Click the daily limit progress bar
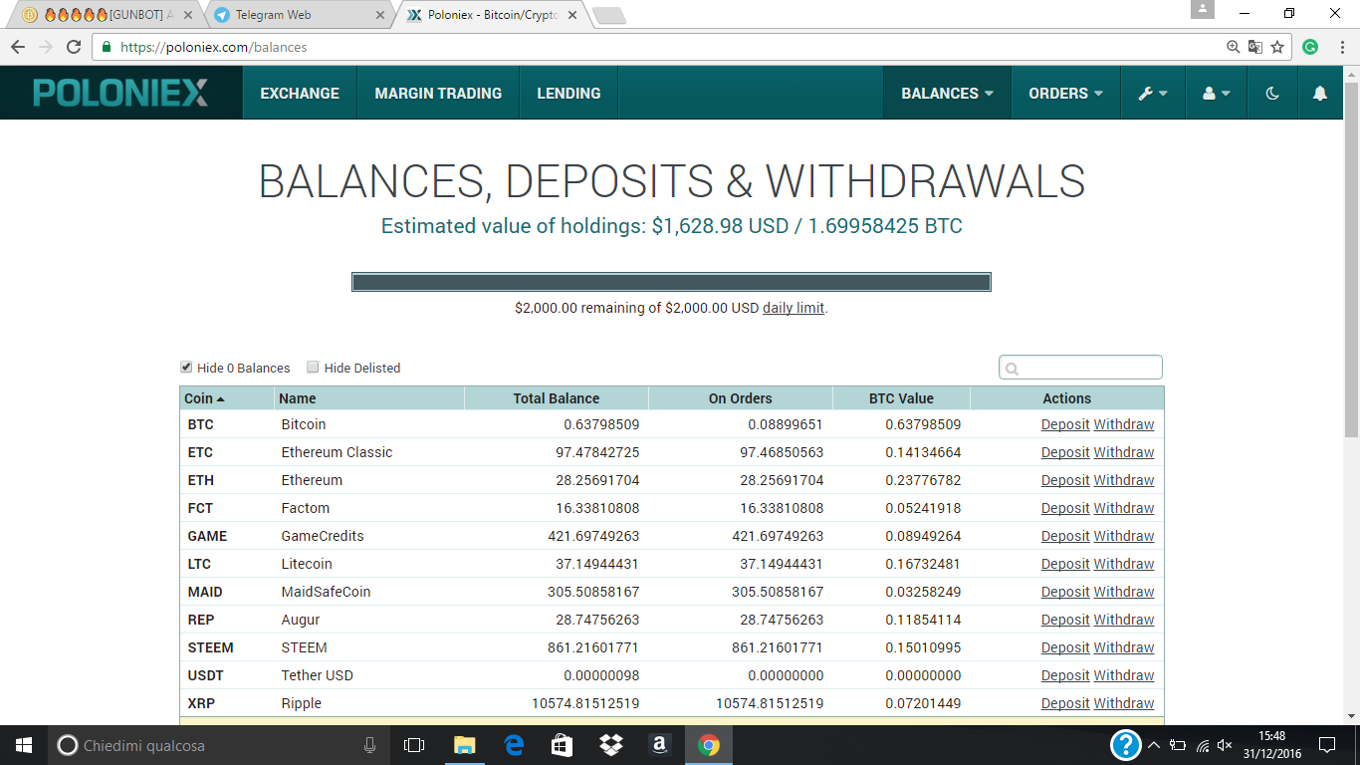1360x765 pixels. coord(671,282)
